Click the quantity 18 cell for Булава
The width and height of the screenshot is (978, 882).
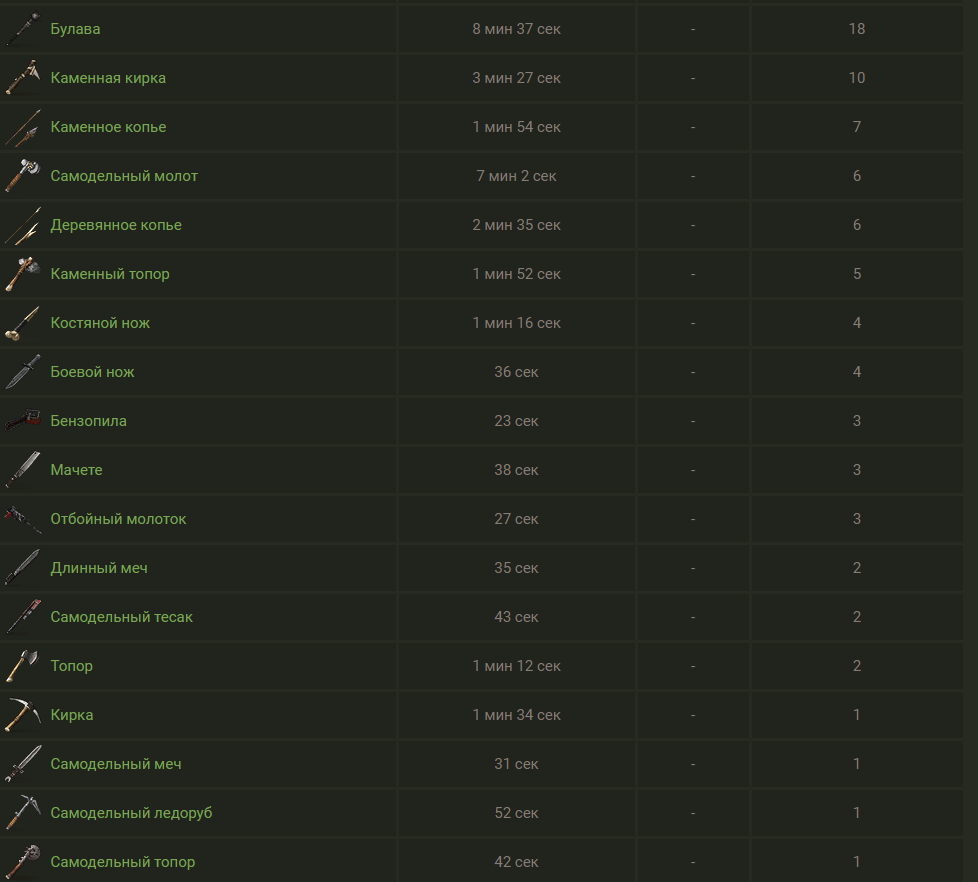click(857, 29)
